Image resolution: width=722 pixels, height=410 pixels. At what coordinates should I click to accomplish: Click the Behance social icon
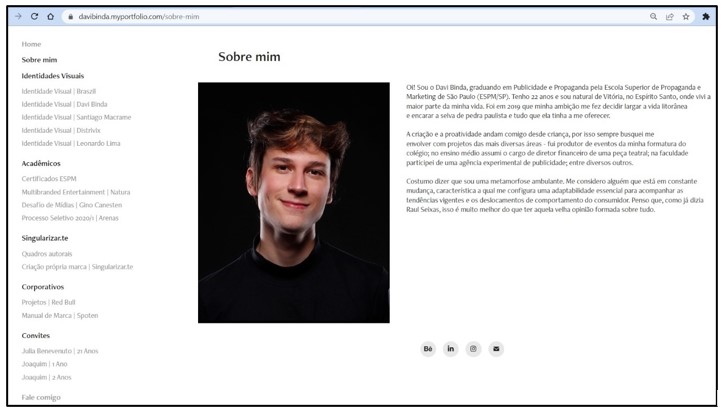428,348
